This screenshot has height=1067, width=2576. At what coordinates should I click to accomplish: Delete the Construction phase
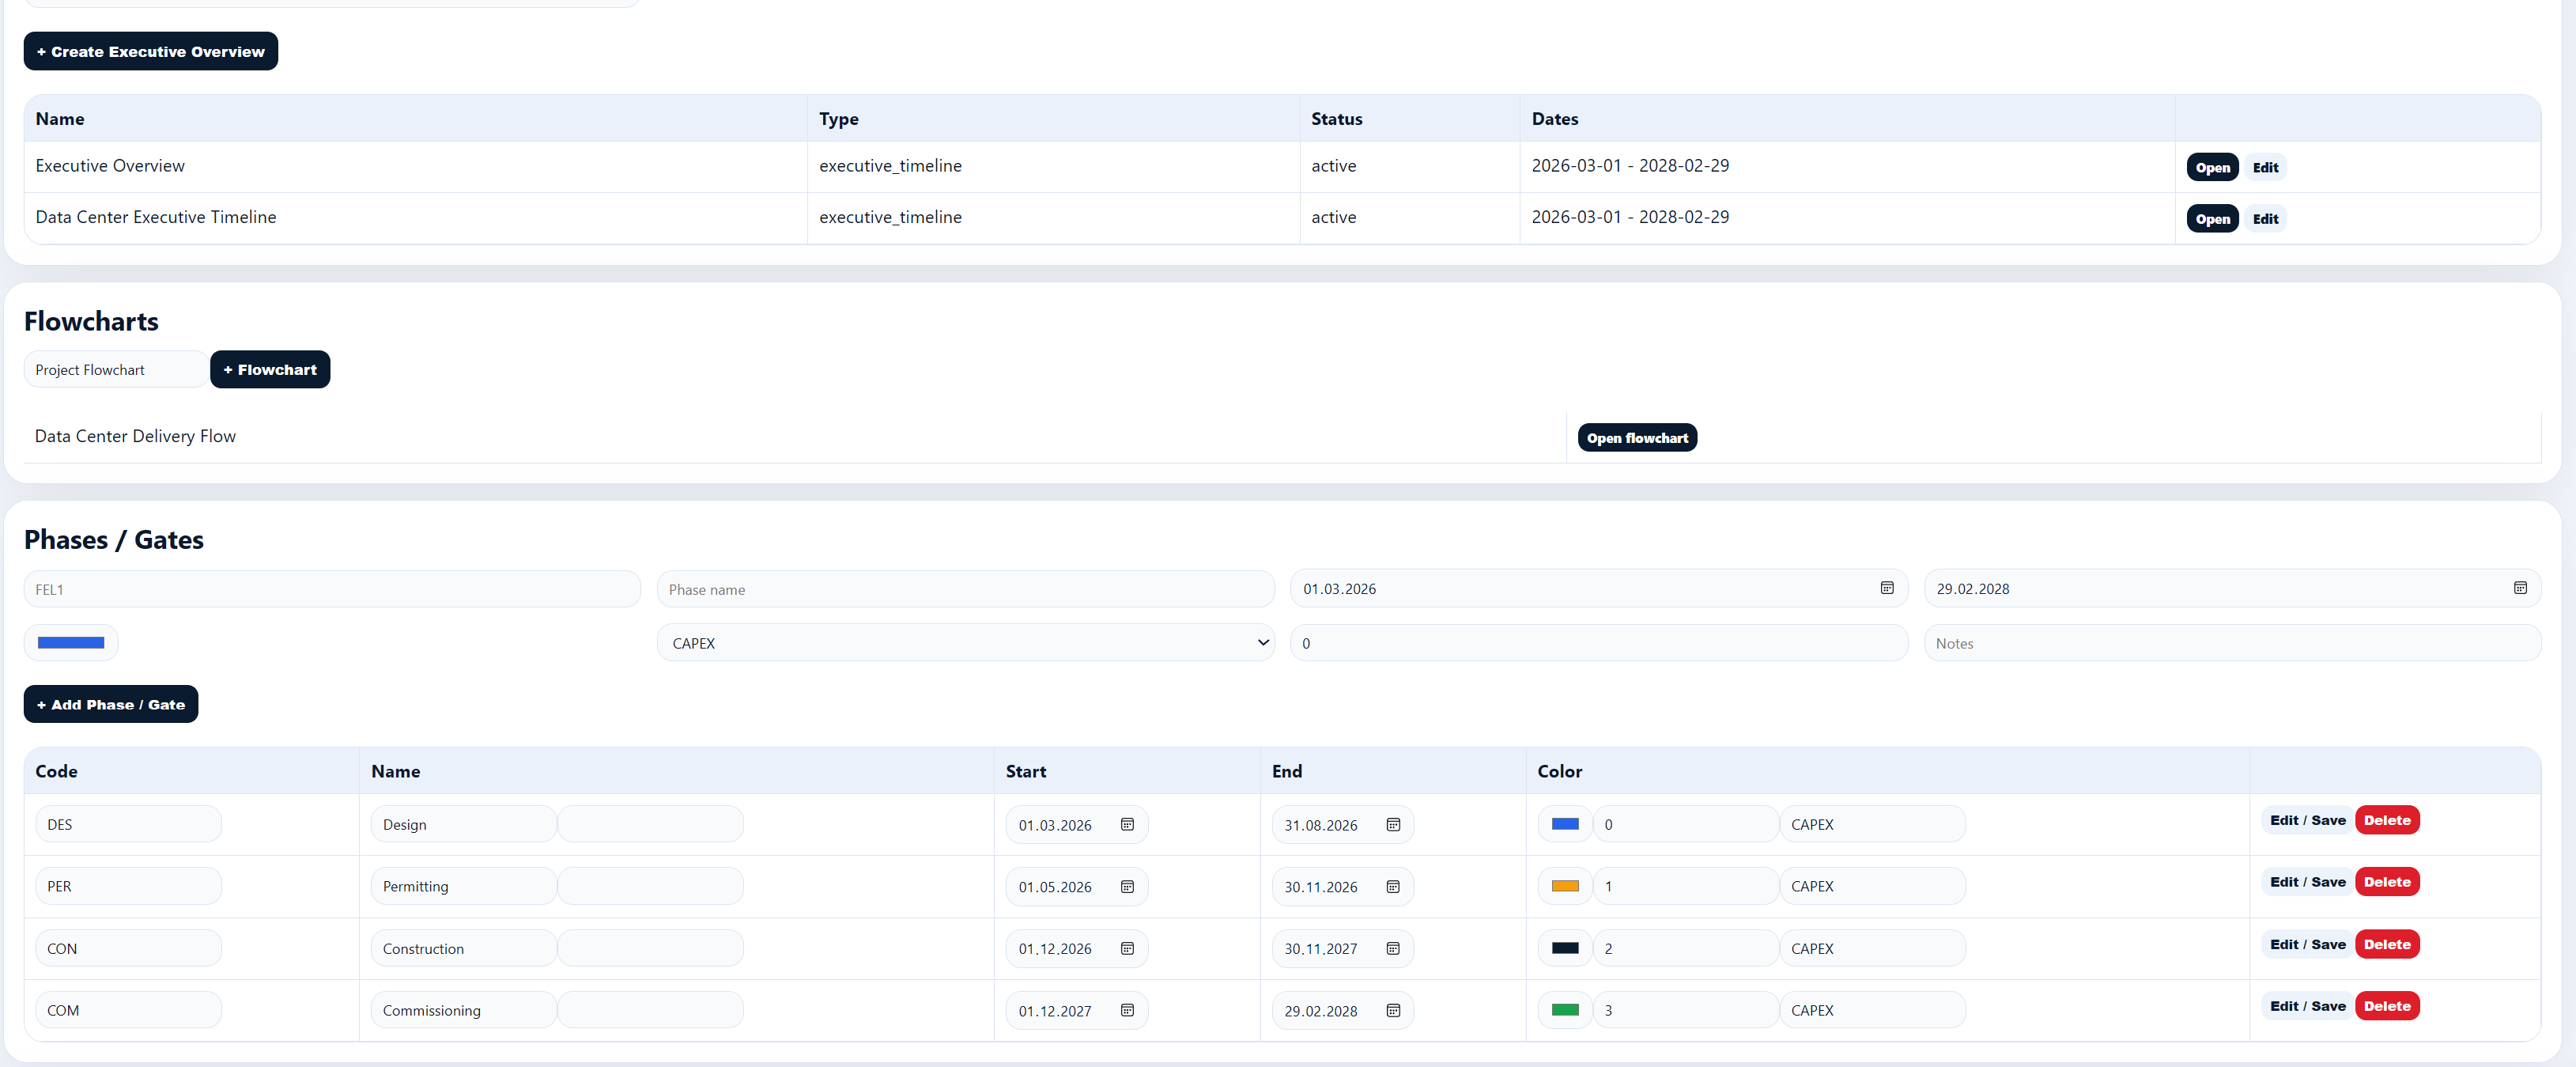pos(2387,944)
